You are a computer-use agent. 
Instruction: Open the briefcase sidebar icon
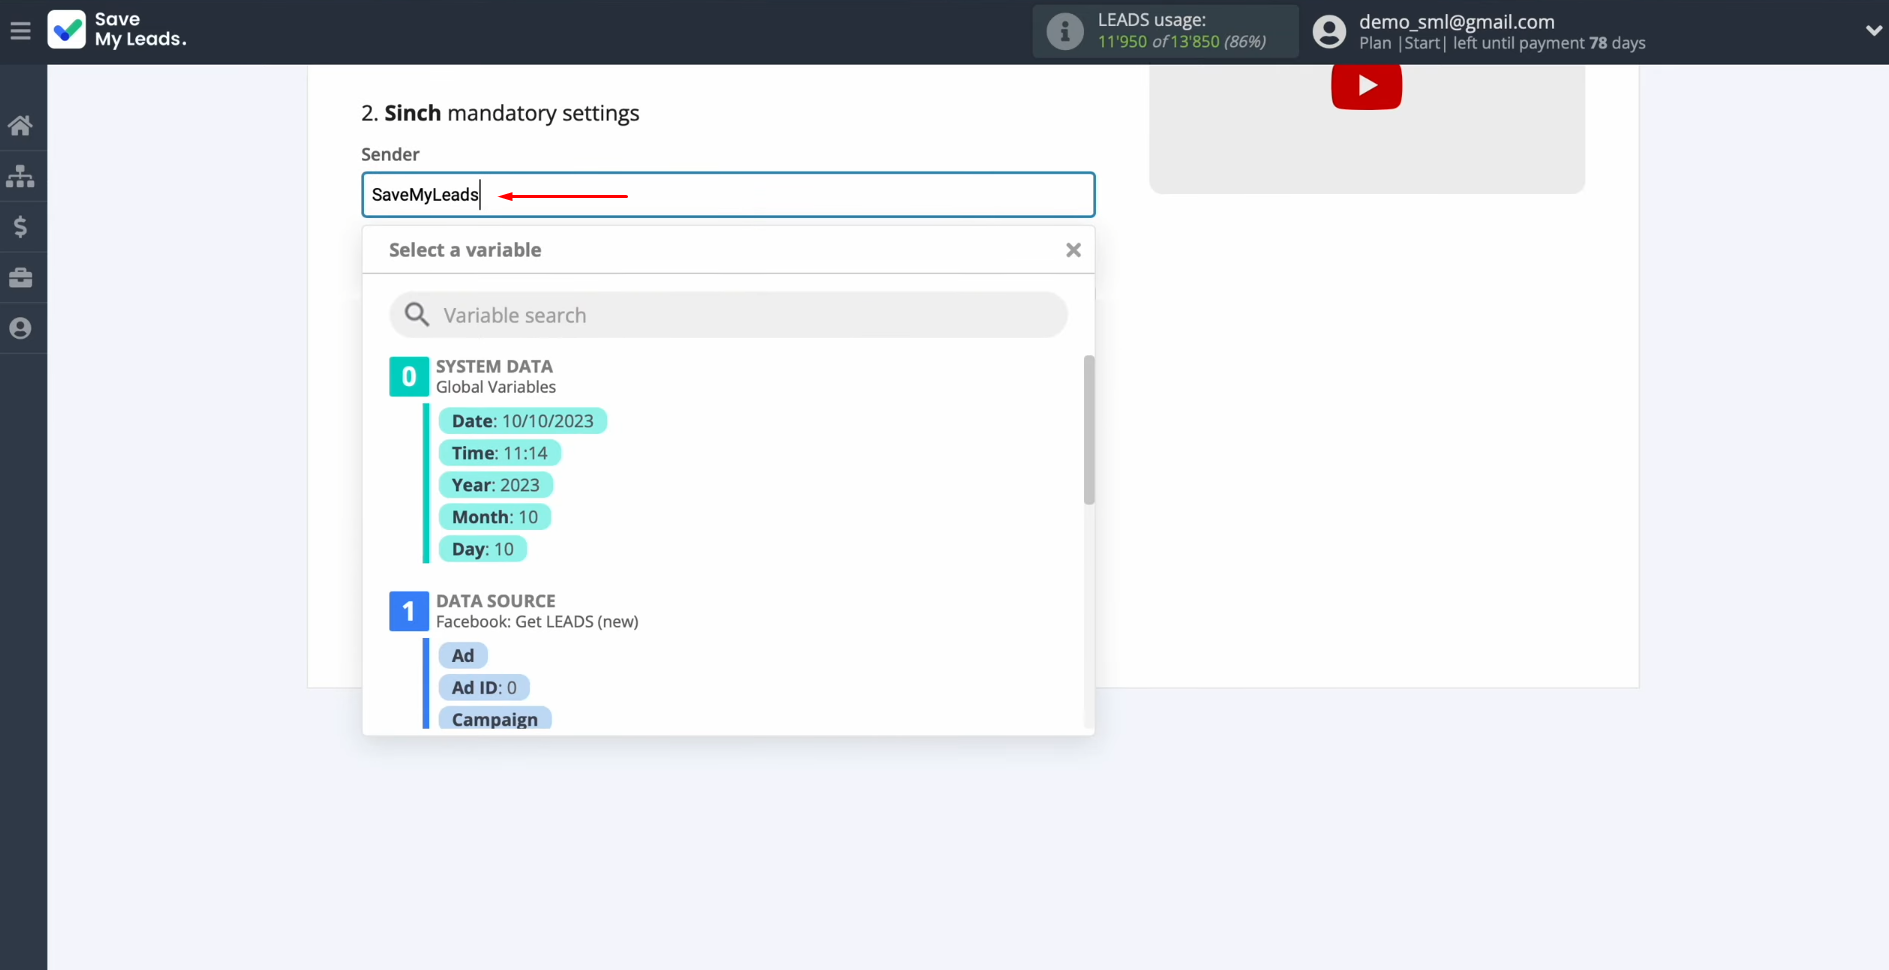coord(20,278)
